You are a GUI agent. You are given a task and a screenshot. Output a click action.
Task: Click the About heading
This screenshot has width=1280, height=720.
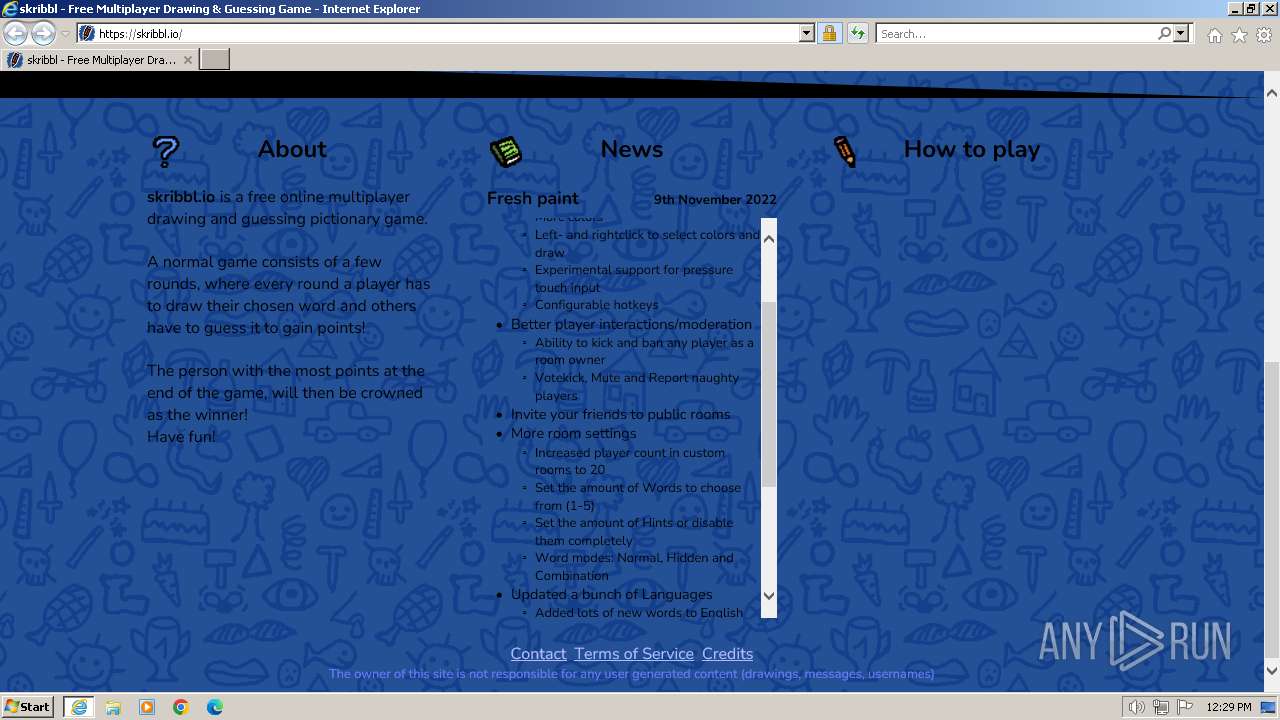coord(292,149)
